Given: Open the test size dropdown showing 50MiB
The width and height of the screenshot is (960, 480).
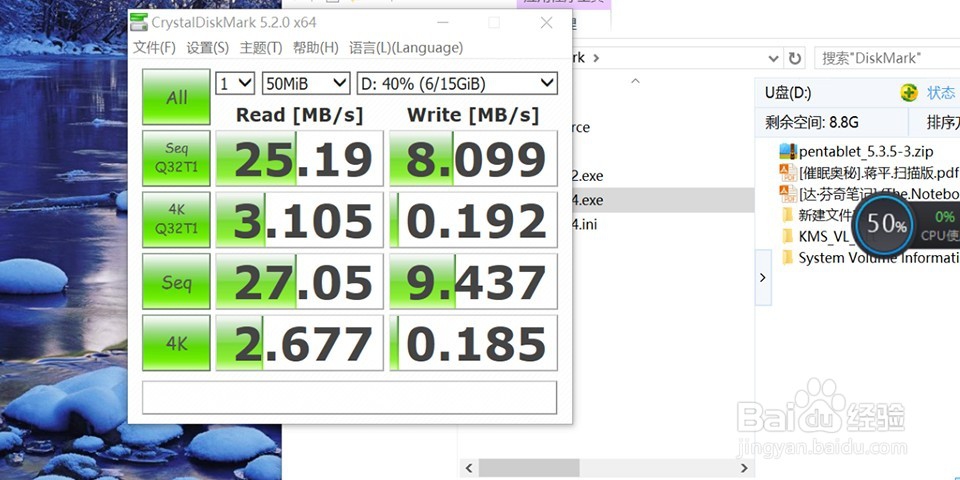Looking at the screenshot, I should 306,83.
